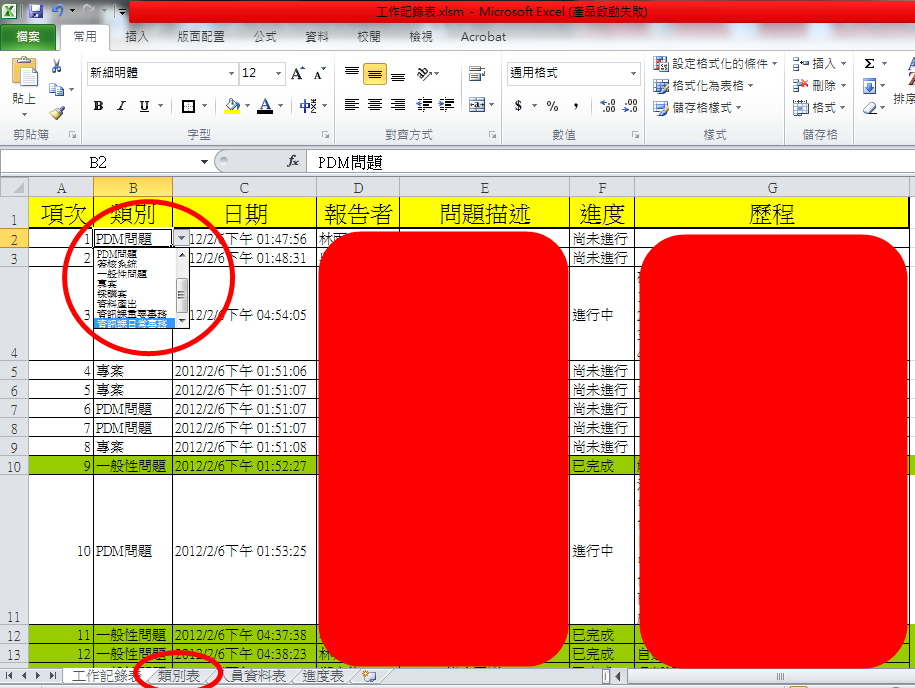Click the Undo icon in title bar
Screen dimensions: 915x688
click(58, 11)
